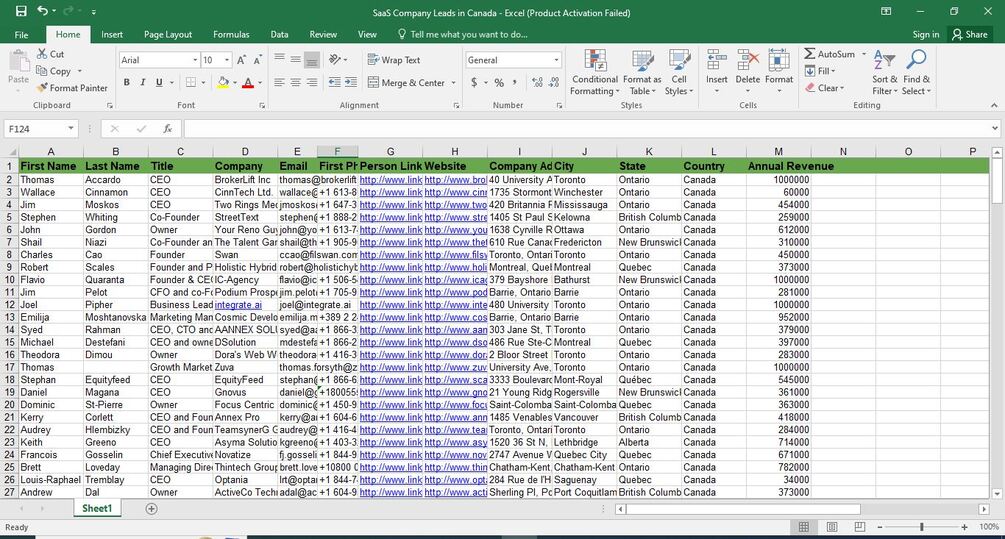Open Cell Styles gallery
Viewport: 1005px width, 539px height.
point(679,72)
